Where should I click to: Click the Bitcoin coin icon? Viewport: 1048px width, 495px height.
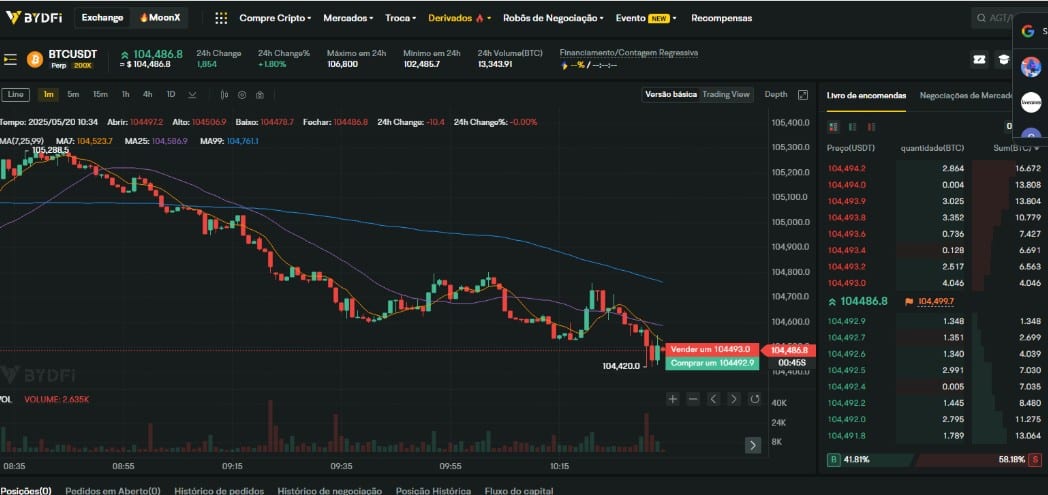(x=34, y=59)
